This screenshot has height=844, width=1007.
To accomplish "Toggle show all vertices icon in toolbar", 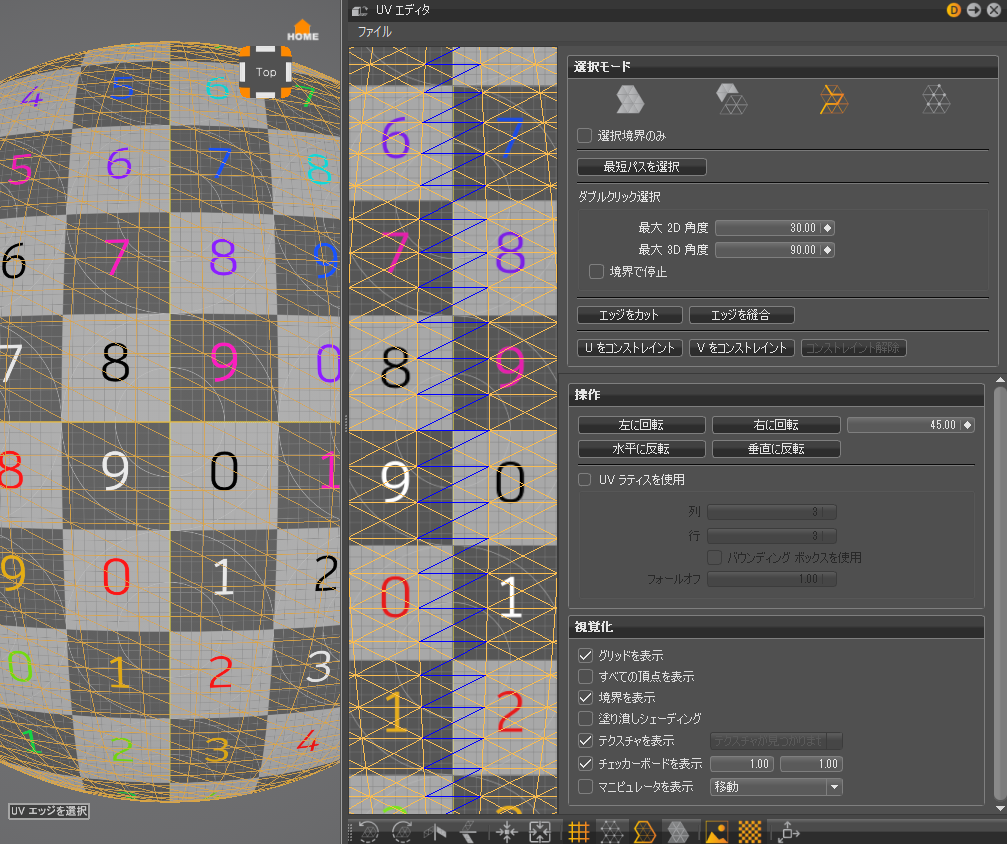I will click(611, 832).
